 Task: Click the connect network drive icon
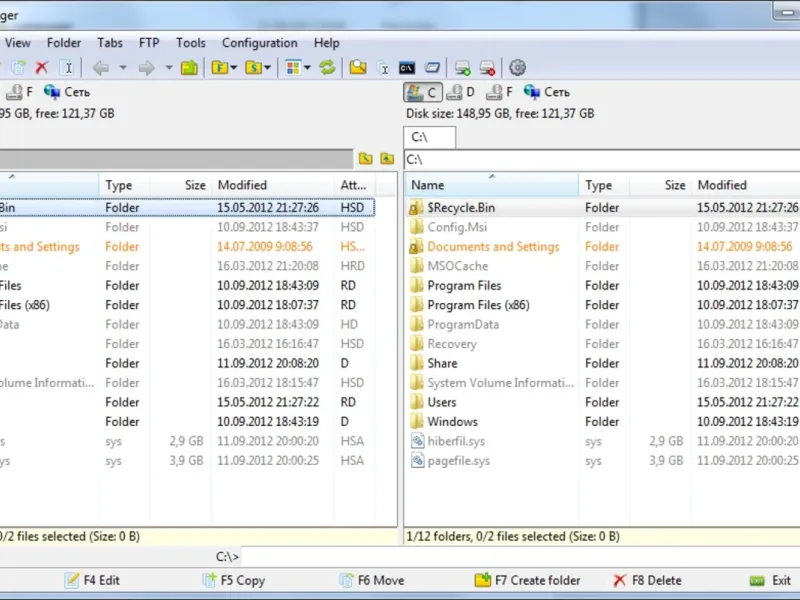point(462,67)
